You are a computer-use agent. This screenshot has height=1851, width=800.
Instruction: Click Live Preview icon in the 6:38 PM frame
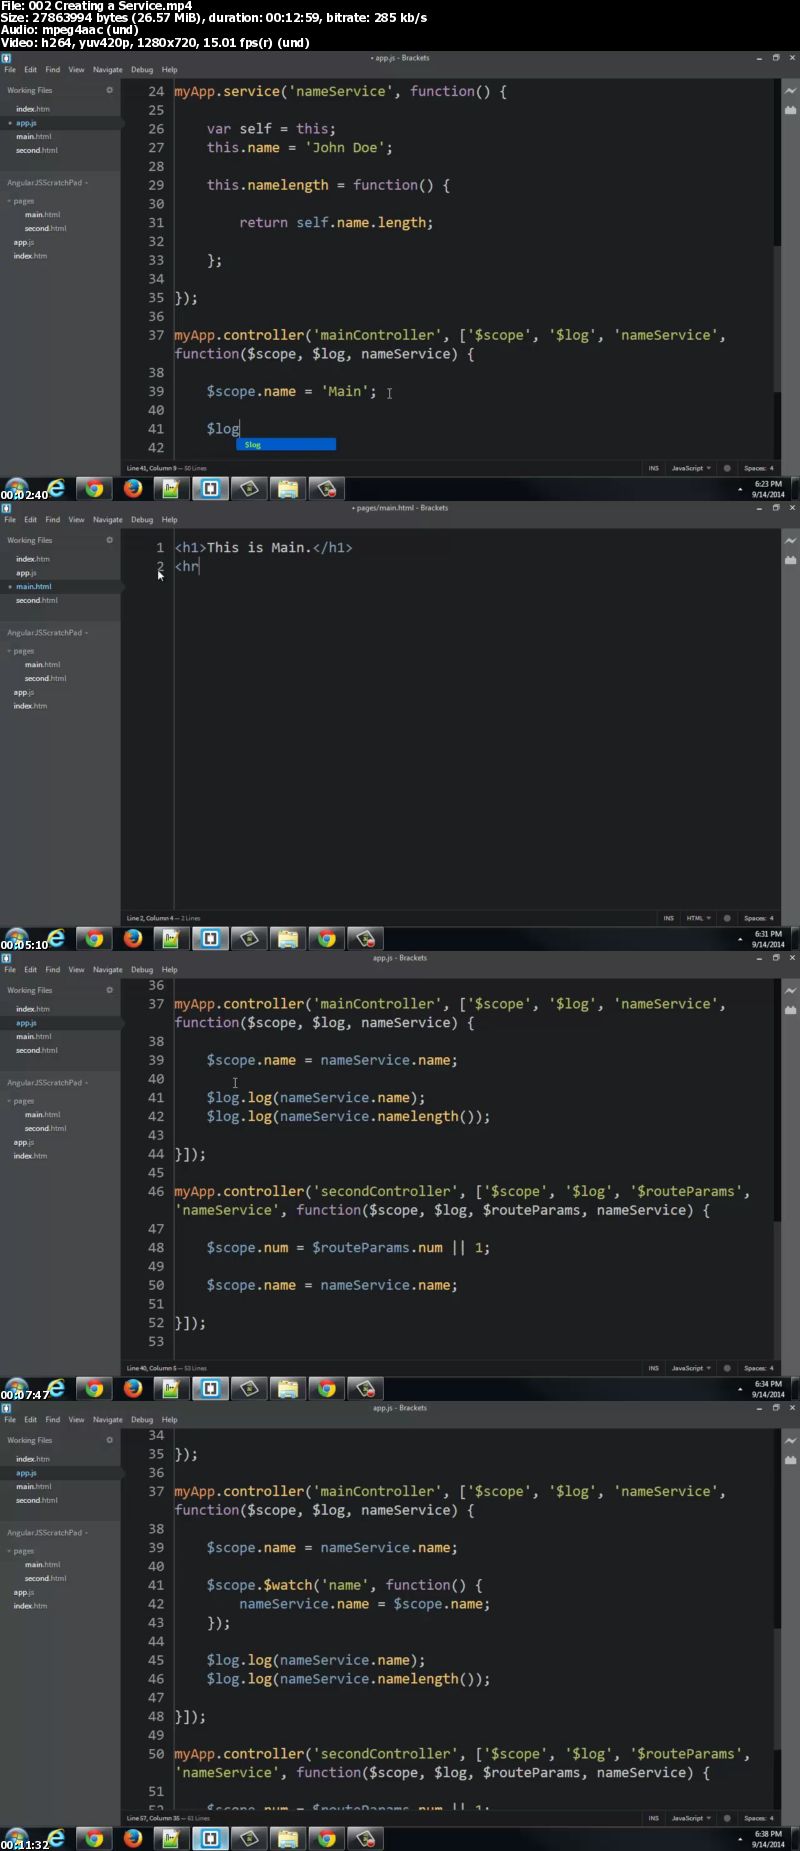790,1440
